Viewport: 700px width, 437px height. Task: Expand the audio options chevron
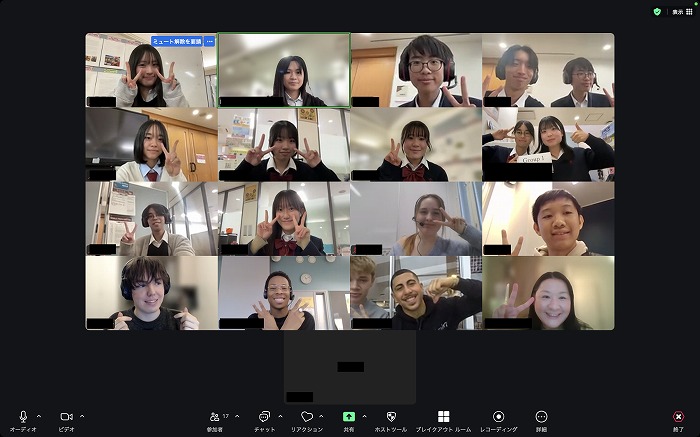[39, 415]
